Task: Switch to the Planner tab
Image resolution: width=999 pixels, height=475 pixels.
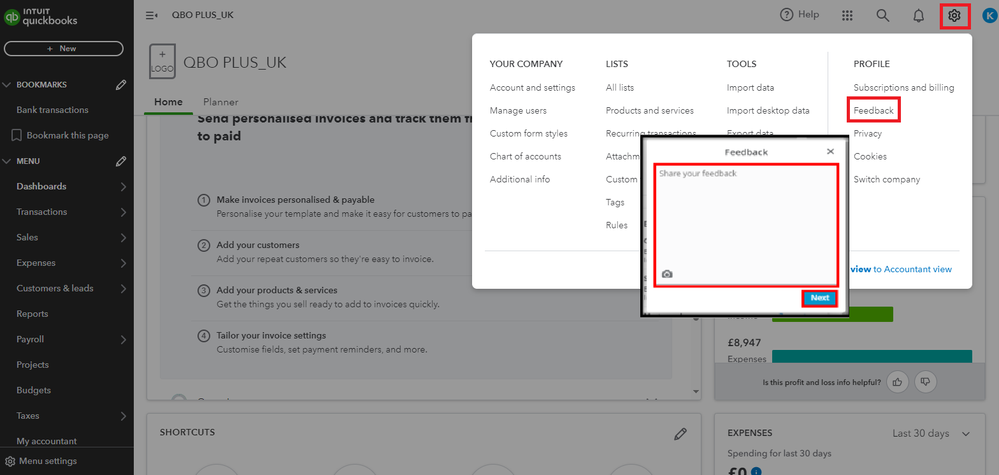Action: pyautogui.click(x=220, y=102)
